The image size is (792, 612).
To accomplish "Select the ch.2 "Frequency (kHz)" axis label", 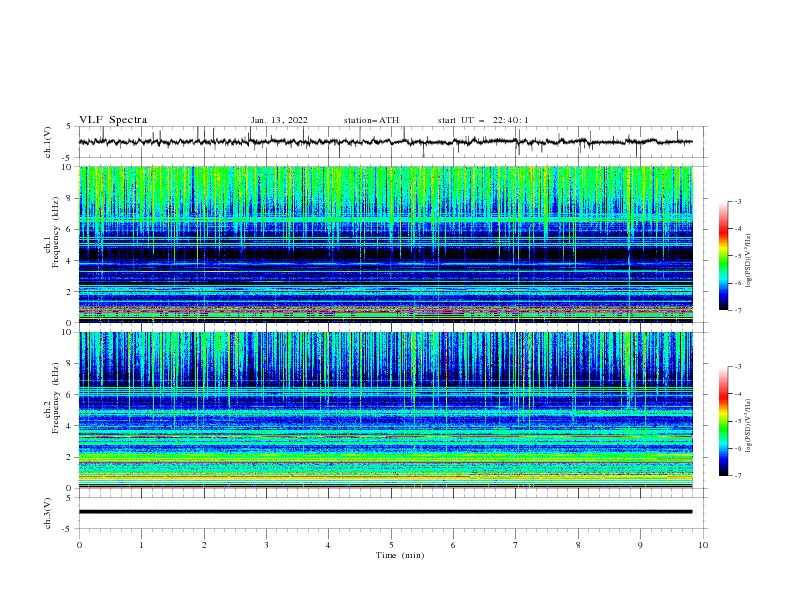I will pos(56,398).
